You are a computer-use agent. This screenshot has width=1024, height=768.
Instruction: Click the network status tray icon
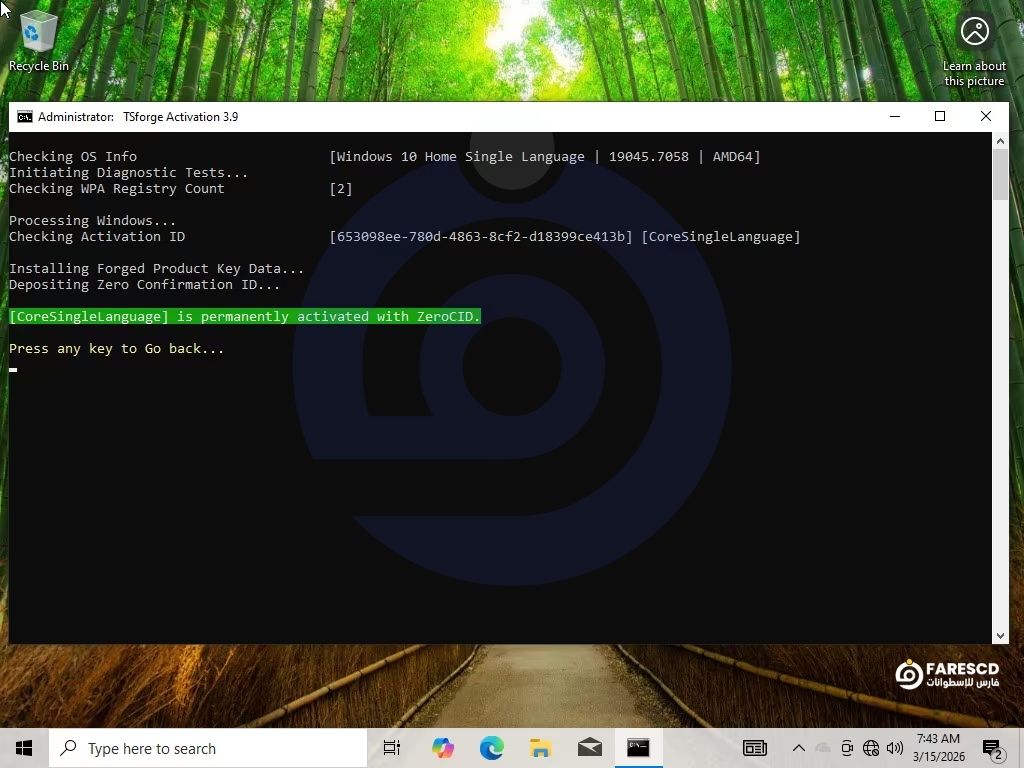click(x=871, y=748)
